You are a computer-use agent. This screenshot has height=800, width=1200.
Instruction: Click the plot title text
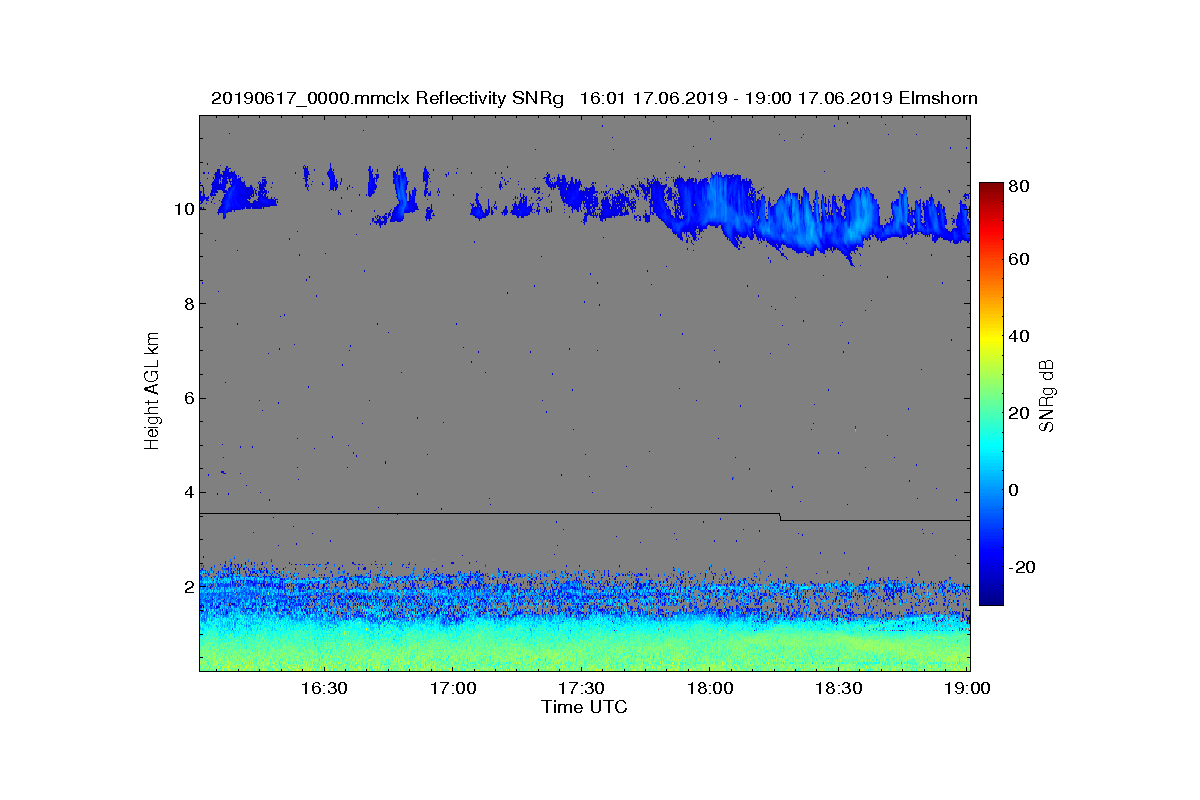click(594, 98)
